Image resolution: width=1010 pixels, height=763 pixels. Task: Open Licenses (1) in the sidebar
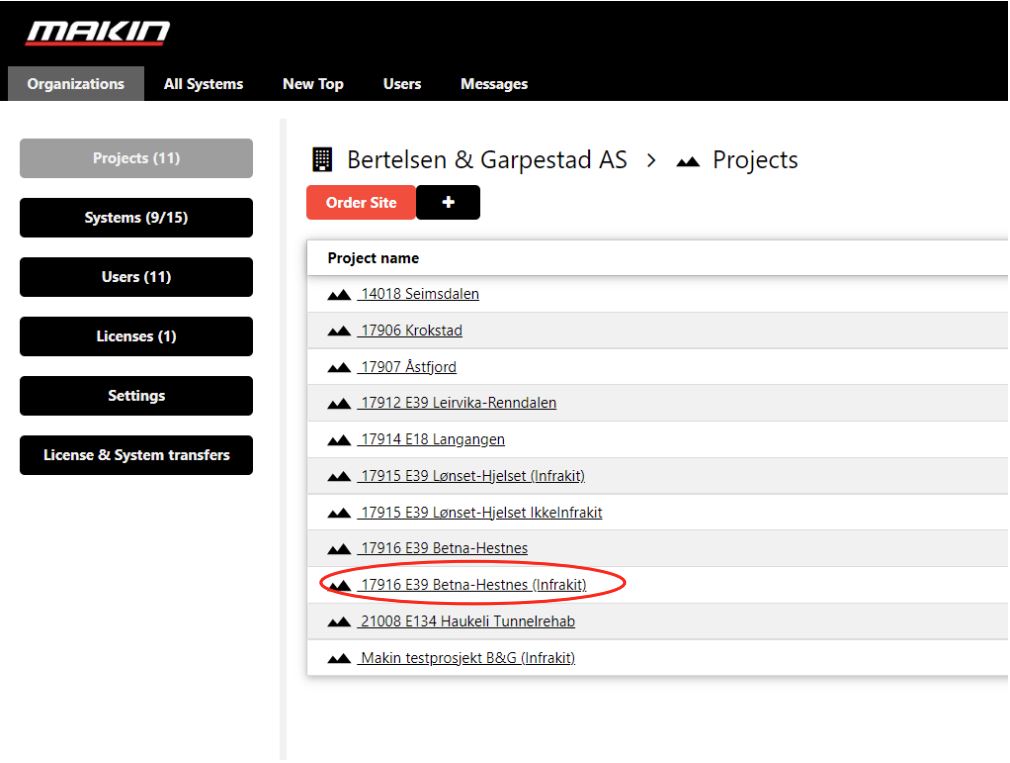137,336
